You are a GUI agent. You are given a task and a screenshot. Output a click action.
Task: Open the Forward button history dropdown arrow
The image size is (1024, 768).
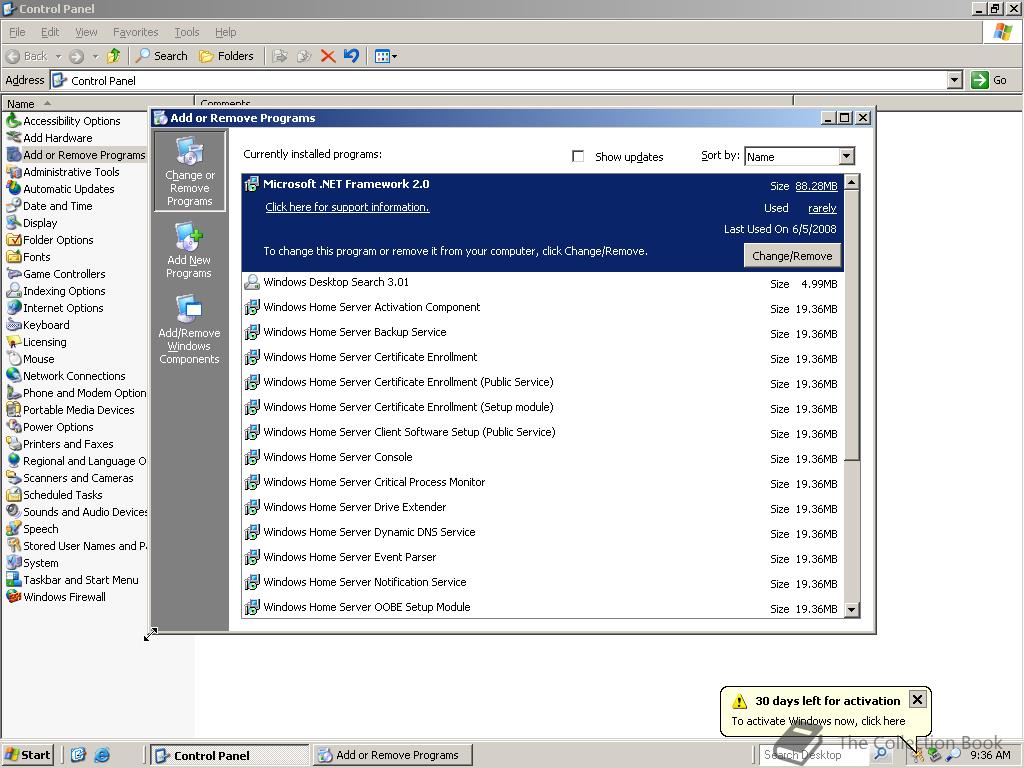point(95,56)
